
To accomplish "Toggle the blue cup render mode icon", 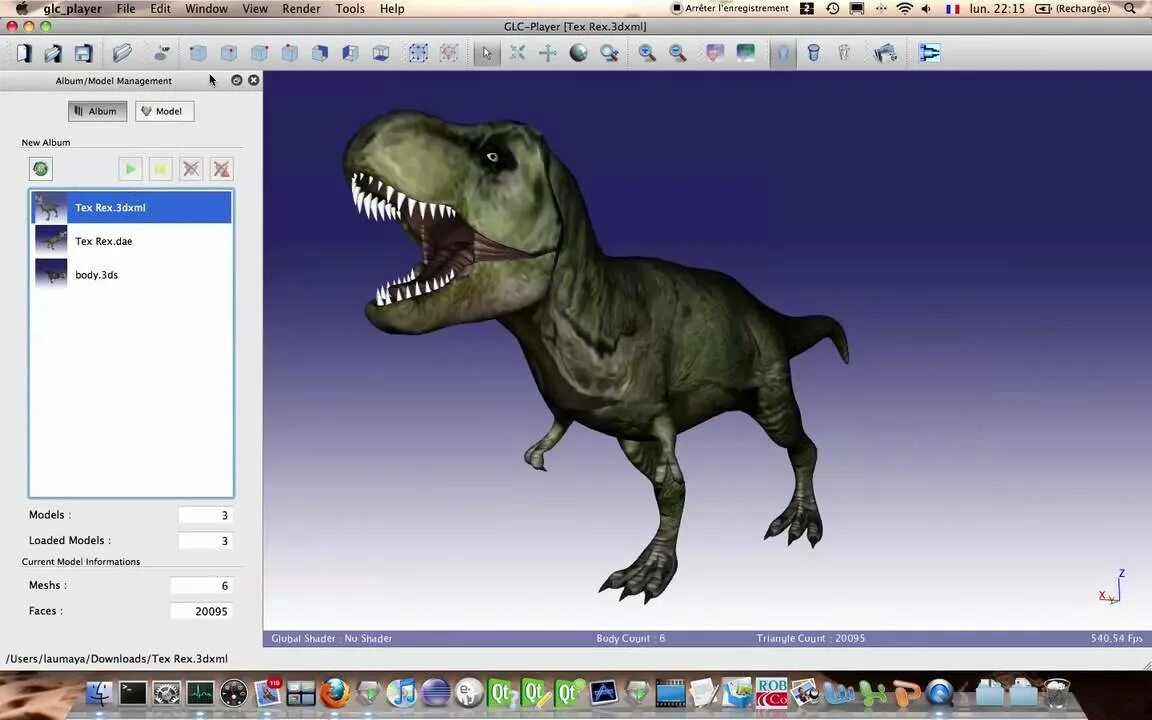I will point(813,53).
